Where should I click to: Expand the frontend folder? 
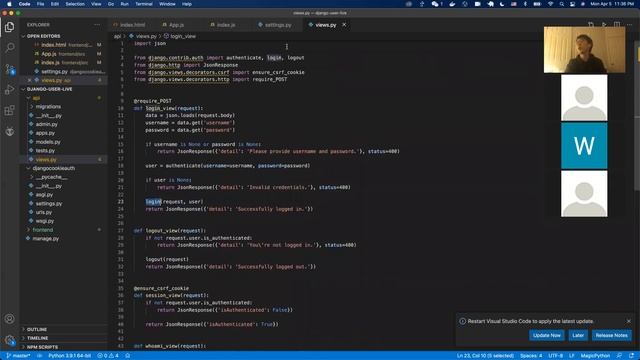(42, 230)
